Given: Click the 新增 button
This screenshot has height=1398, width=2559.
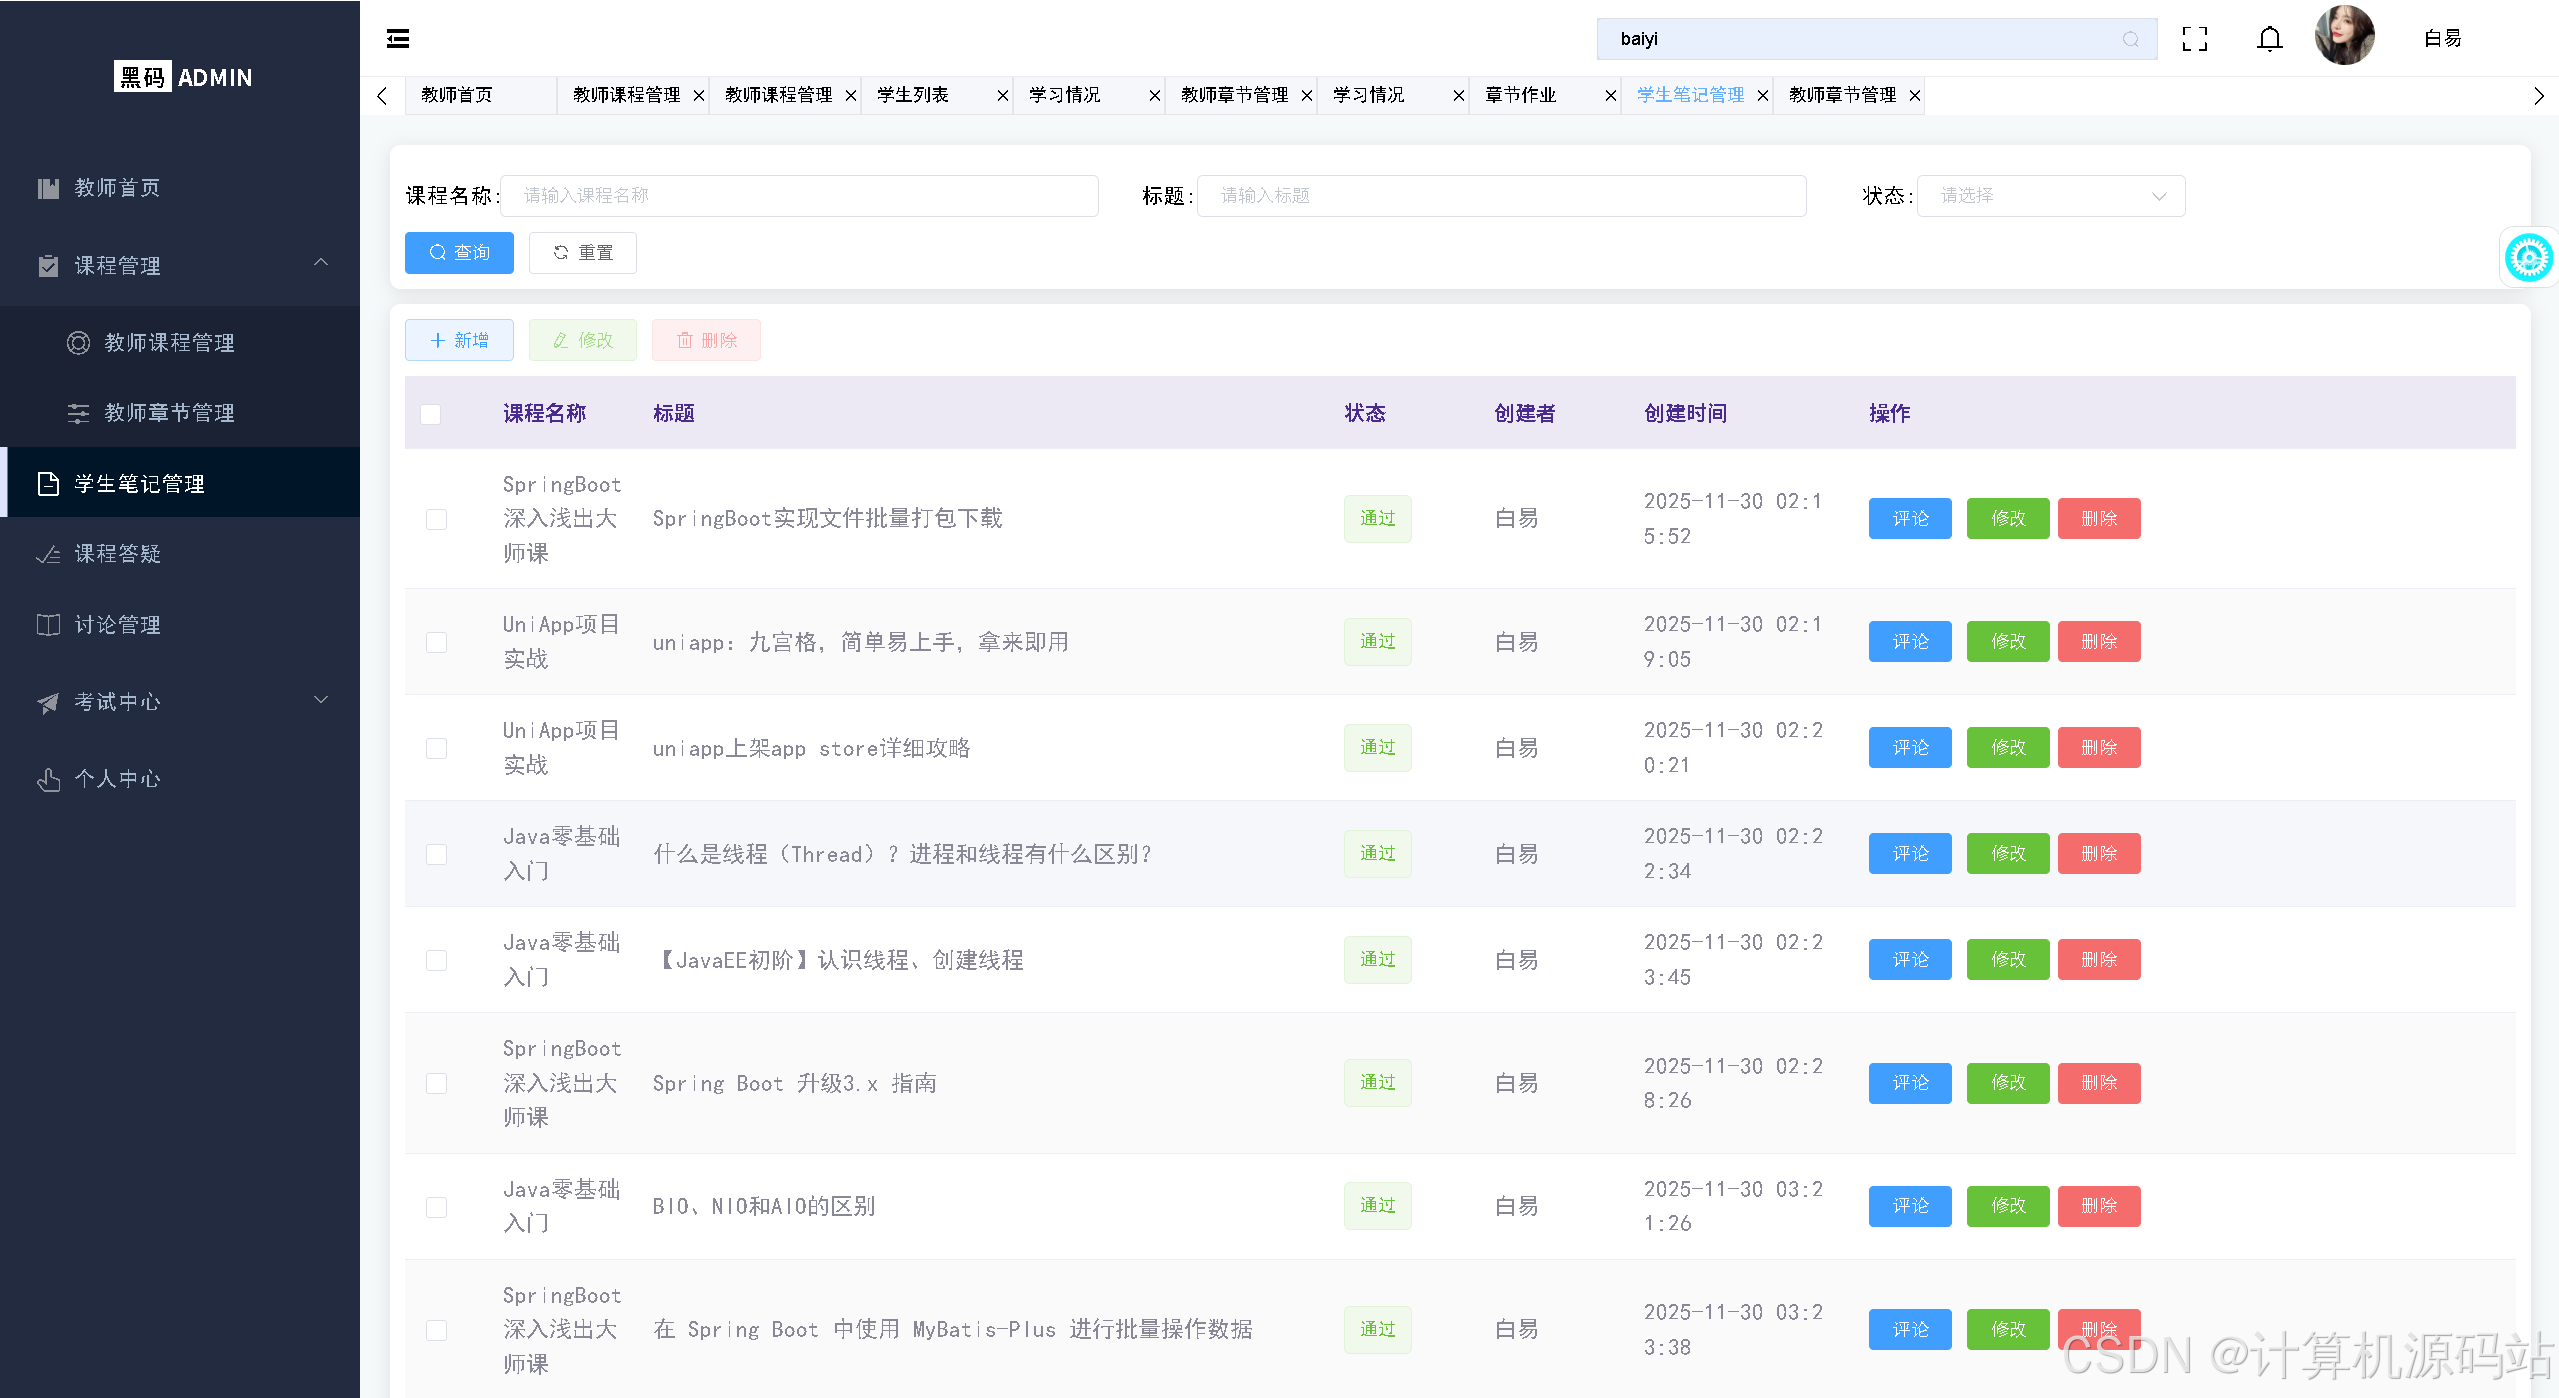Looking at the screenshot, I should pos(459,341).
